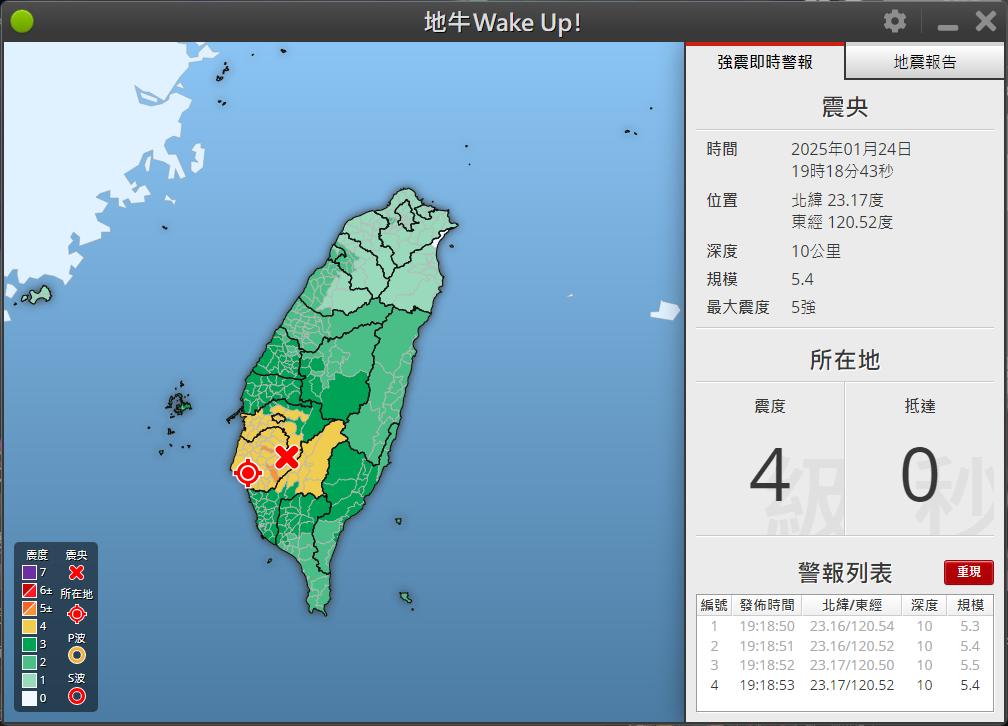The image size is (1008, 726).
Task: Click the date text 2025年01月24日
Action: 851,149
